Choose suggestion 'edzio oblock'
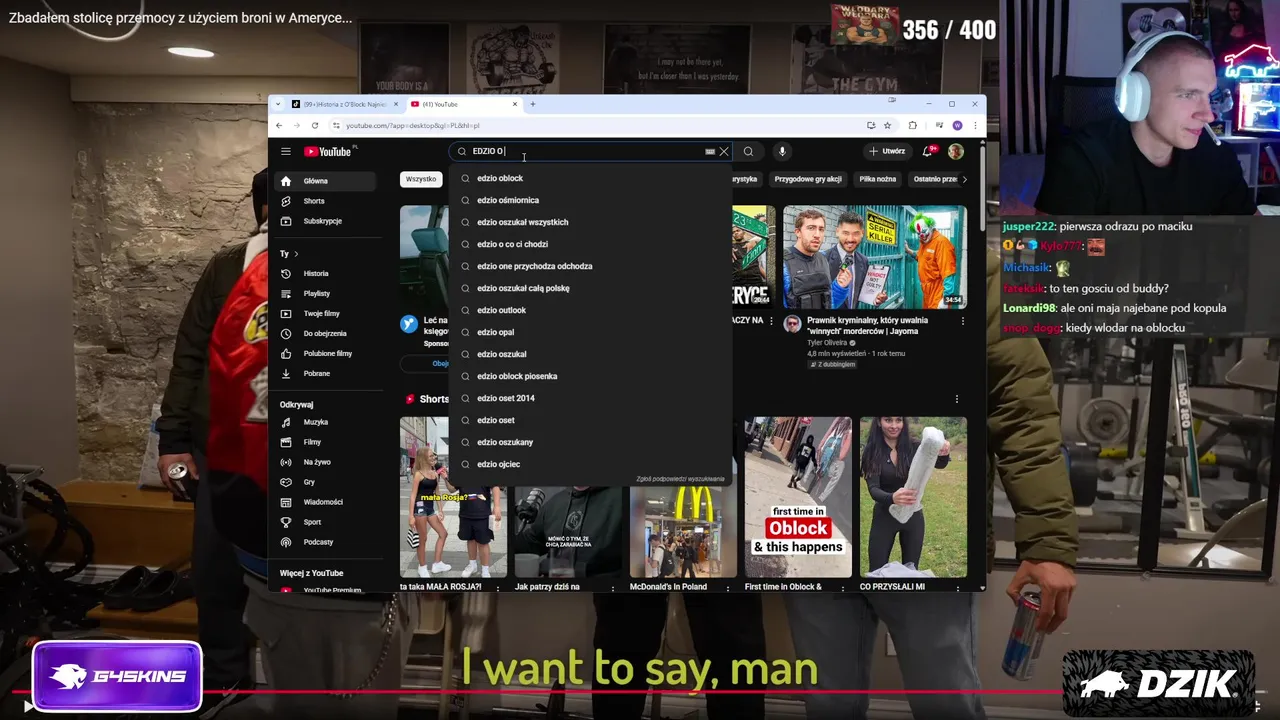The image size is (1280, 720). click(591, 178)
